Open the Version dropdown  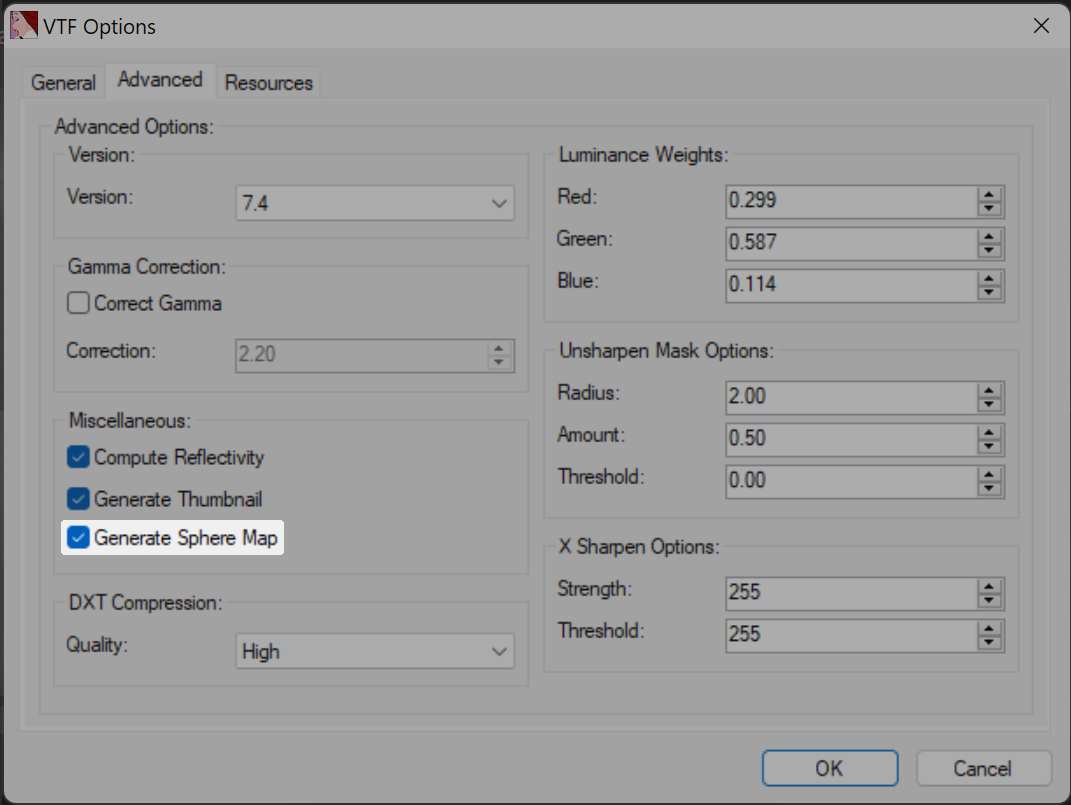[x=375, y=203]
